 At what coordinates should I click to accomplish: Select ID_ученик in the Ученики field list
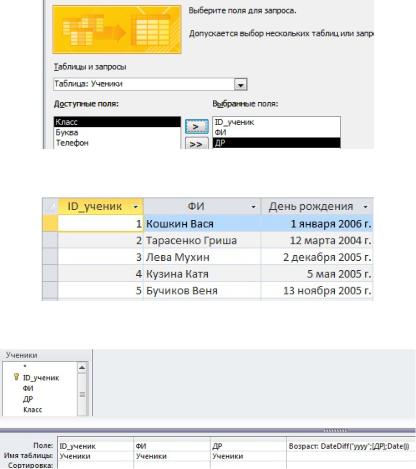click(x=41, y=378)
